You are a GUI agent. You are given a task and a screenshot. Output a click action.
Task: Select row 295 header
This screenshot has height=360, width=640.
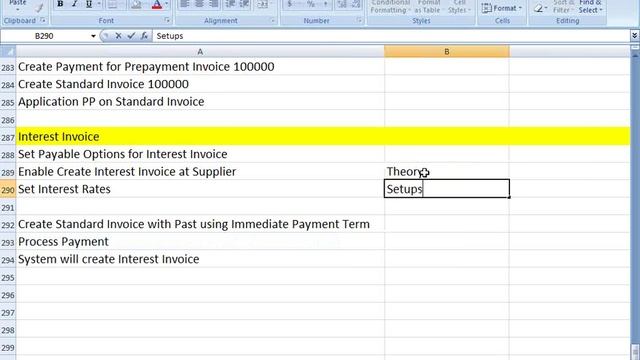click(x=8, y=277)
